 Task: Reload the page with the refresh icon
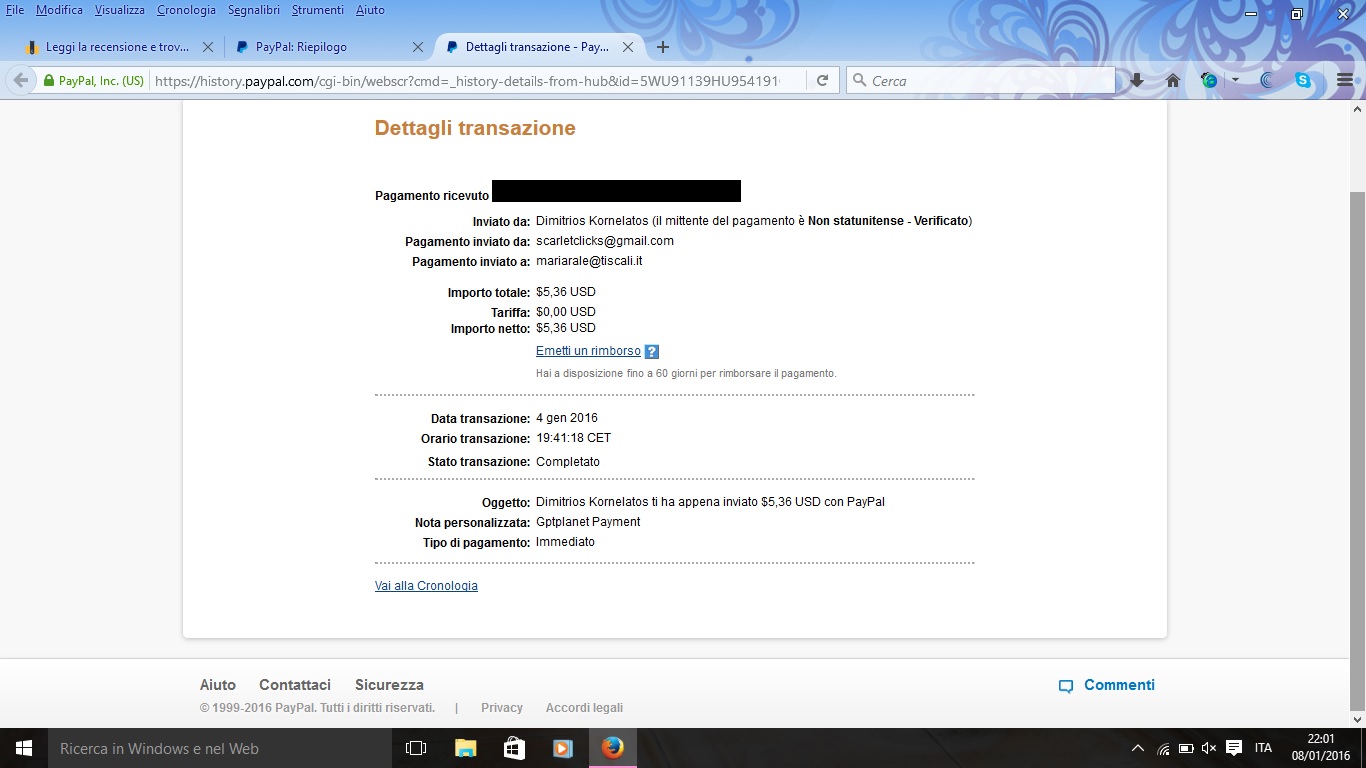(x=823, y=81)
